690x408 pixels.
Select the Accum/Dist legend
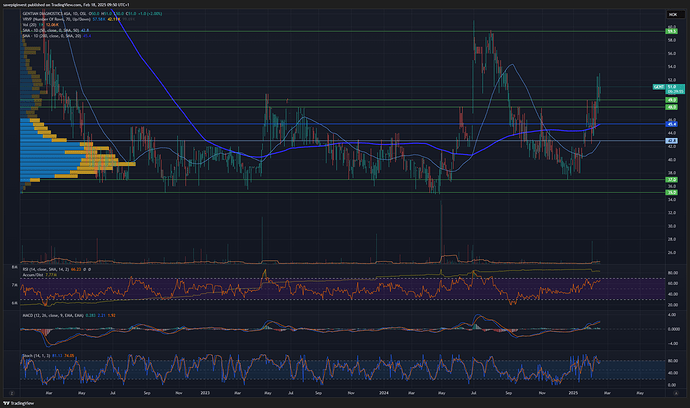tap(40, 275)
